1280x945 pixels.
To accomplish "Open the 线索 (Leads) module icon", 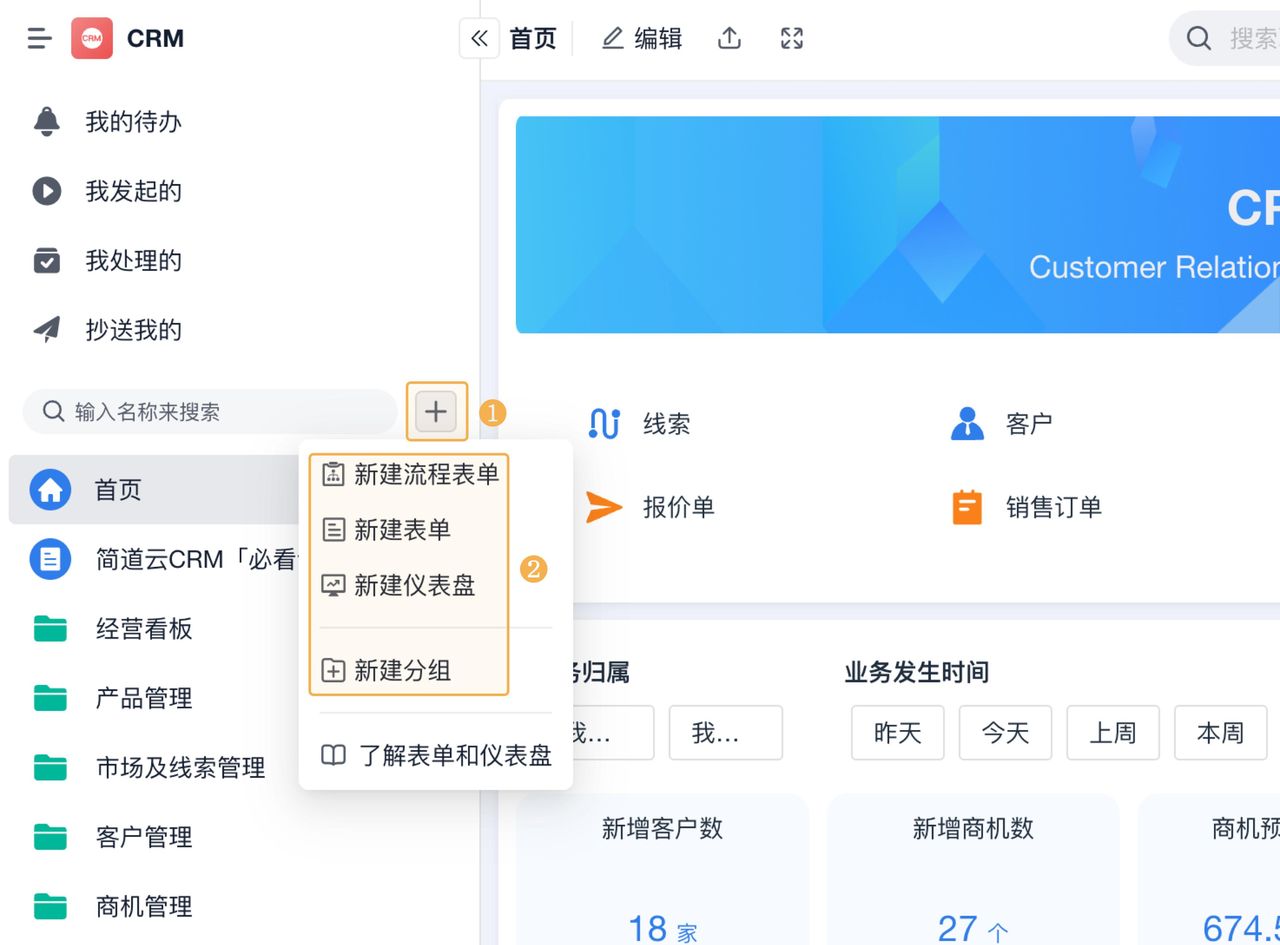I will [604, 423].
